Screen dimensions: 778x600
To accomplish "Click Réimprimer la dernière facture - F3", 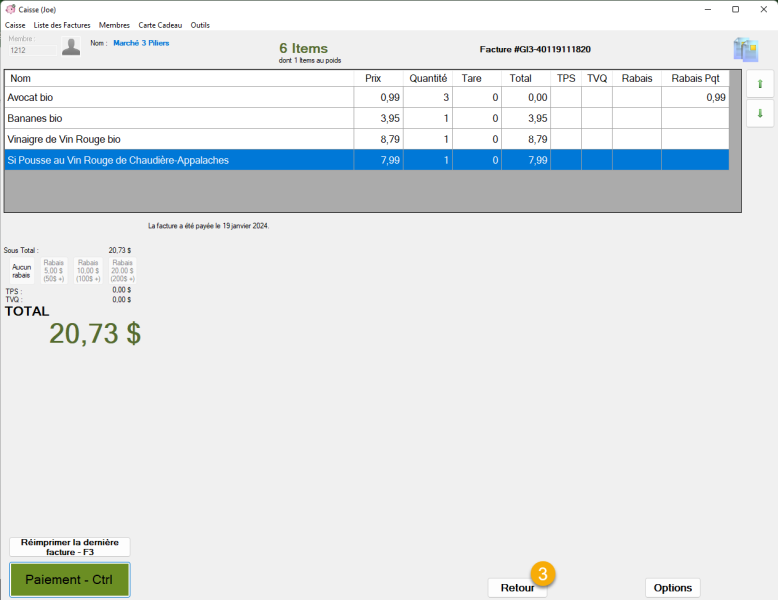I will 69,547.
